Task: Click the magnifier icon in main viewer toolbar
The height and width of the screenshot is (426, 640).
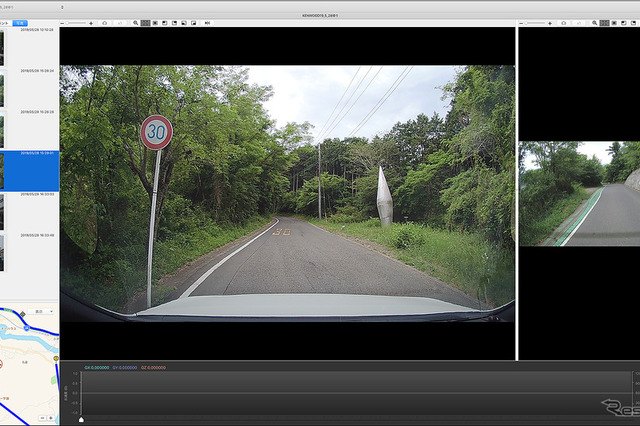Action: 136,23
